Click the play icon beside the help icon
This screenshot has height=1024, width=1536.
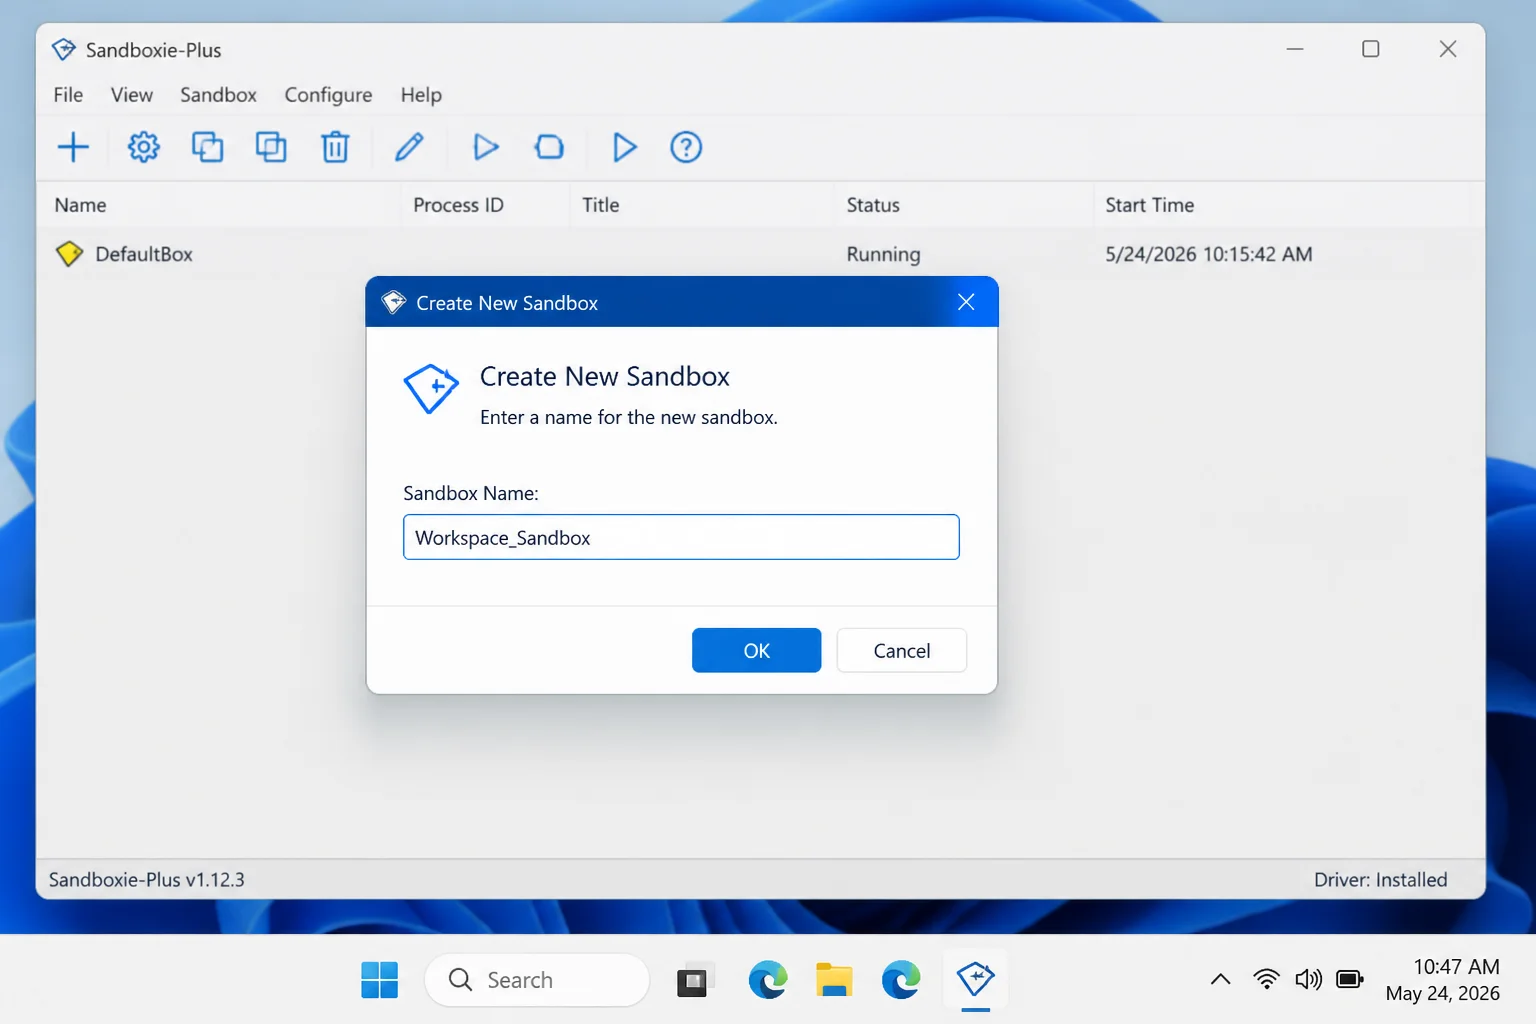[x=624, y=147]
